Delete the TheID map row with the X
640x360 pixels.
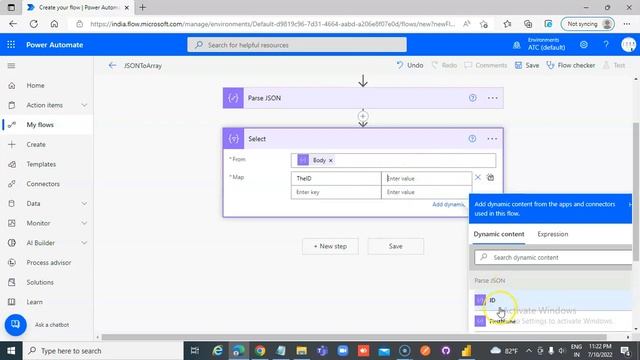[x=478, y=178]
